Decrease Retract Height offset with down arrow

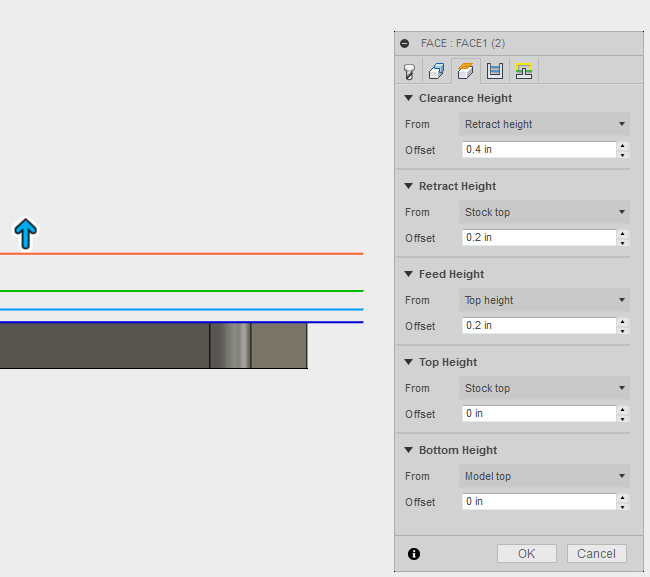pos(623,242)
